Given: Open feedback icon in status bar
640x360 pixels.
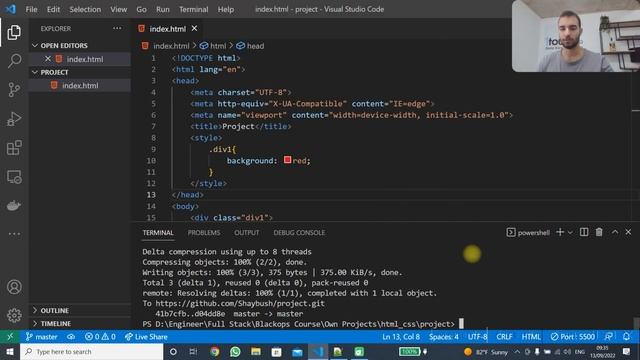Looking at the screenshot, I should 609,337.
